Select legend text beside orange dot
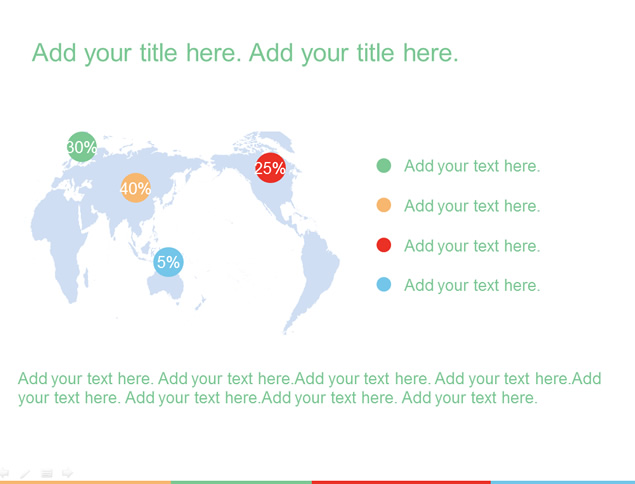The image size is (635, 484). pos(472,206)
